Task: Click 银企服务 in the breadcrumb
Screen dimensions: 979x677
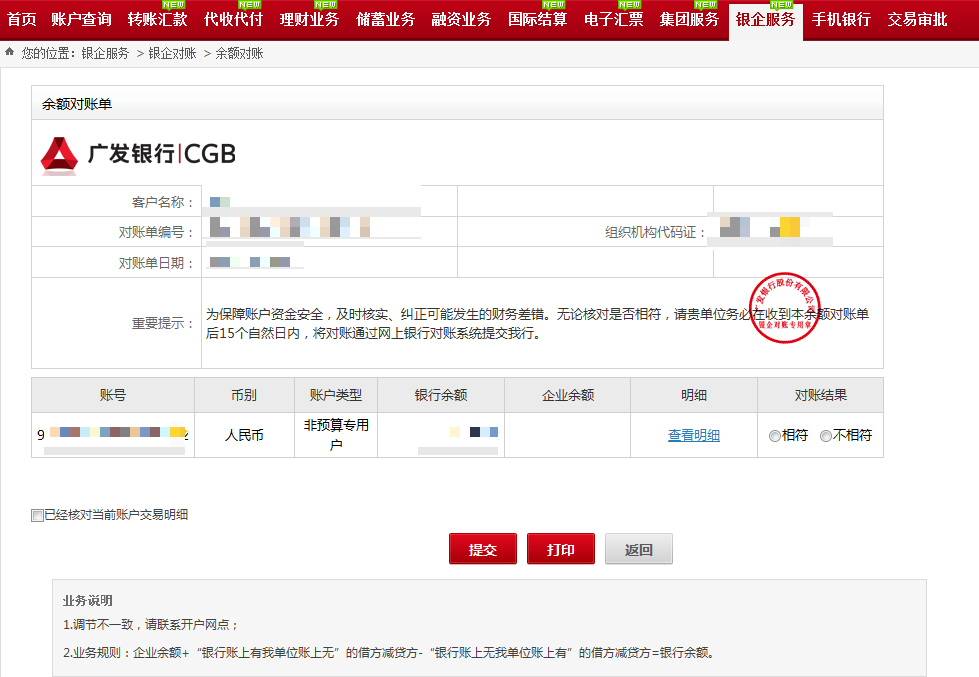Action: [105, 54]
